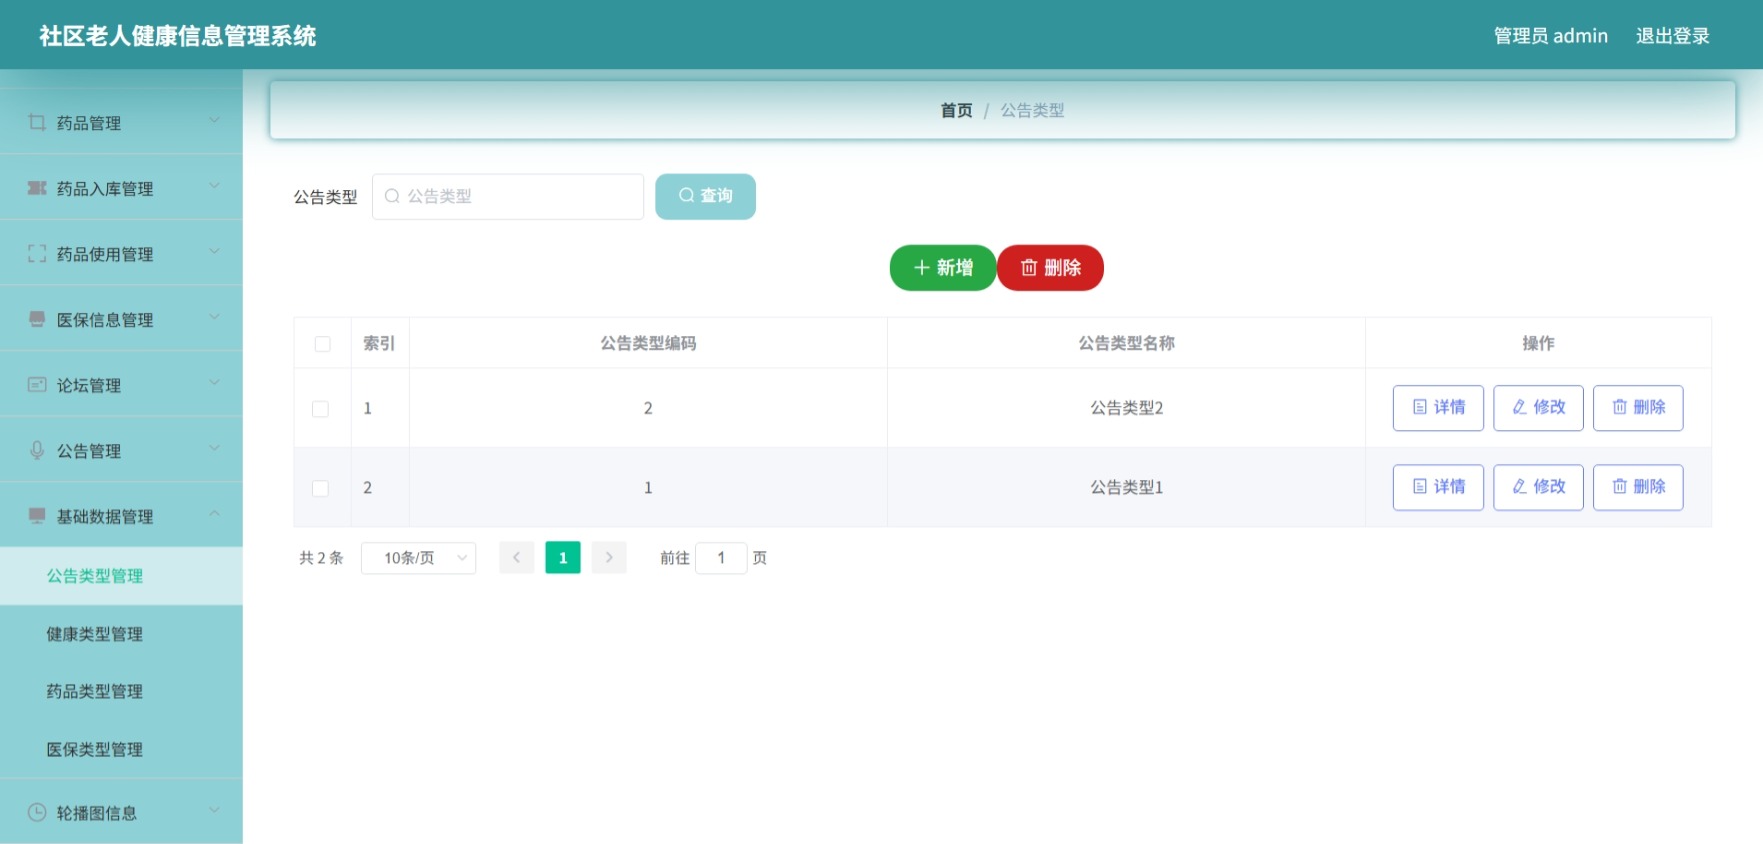
Task: Expand the 论坛管理 menu chevron
Action: tap(214, 383)
